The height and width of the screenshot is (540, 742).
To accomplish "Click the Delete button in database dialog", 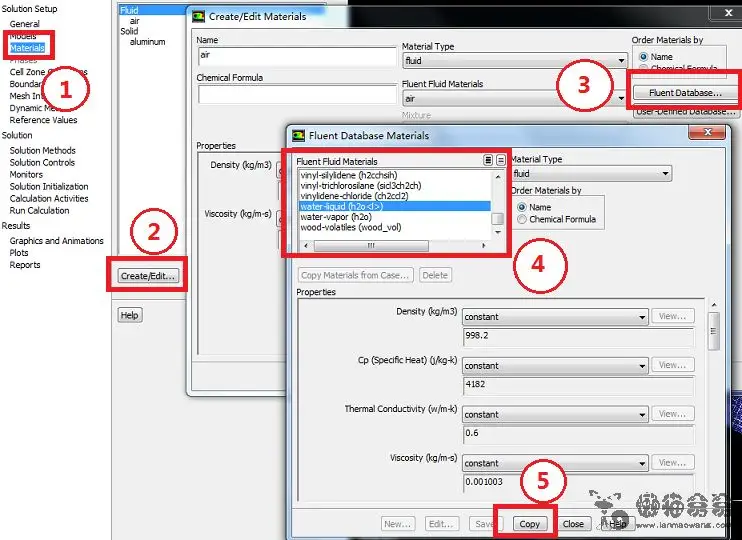I will [x=435, y=275].
